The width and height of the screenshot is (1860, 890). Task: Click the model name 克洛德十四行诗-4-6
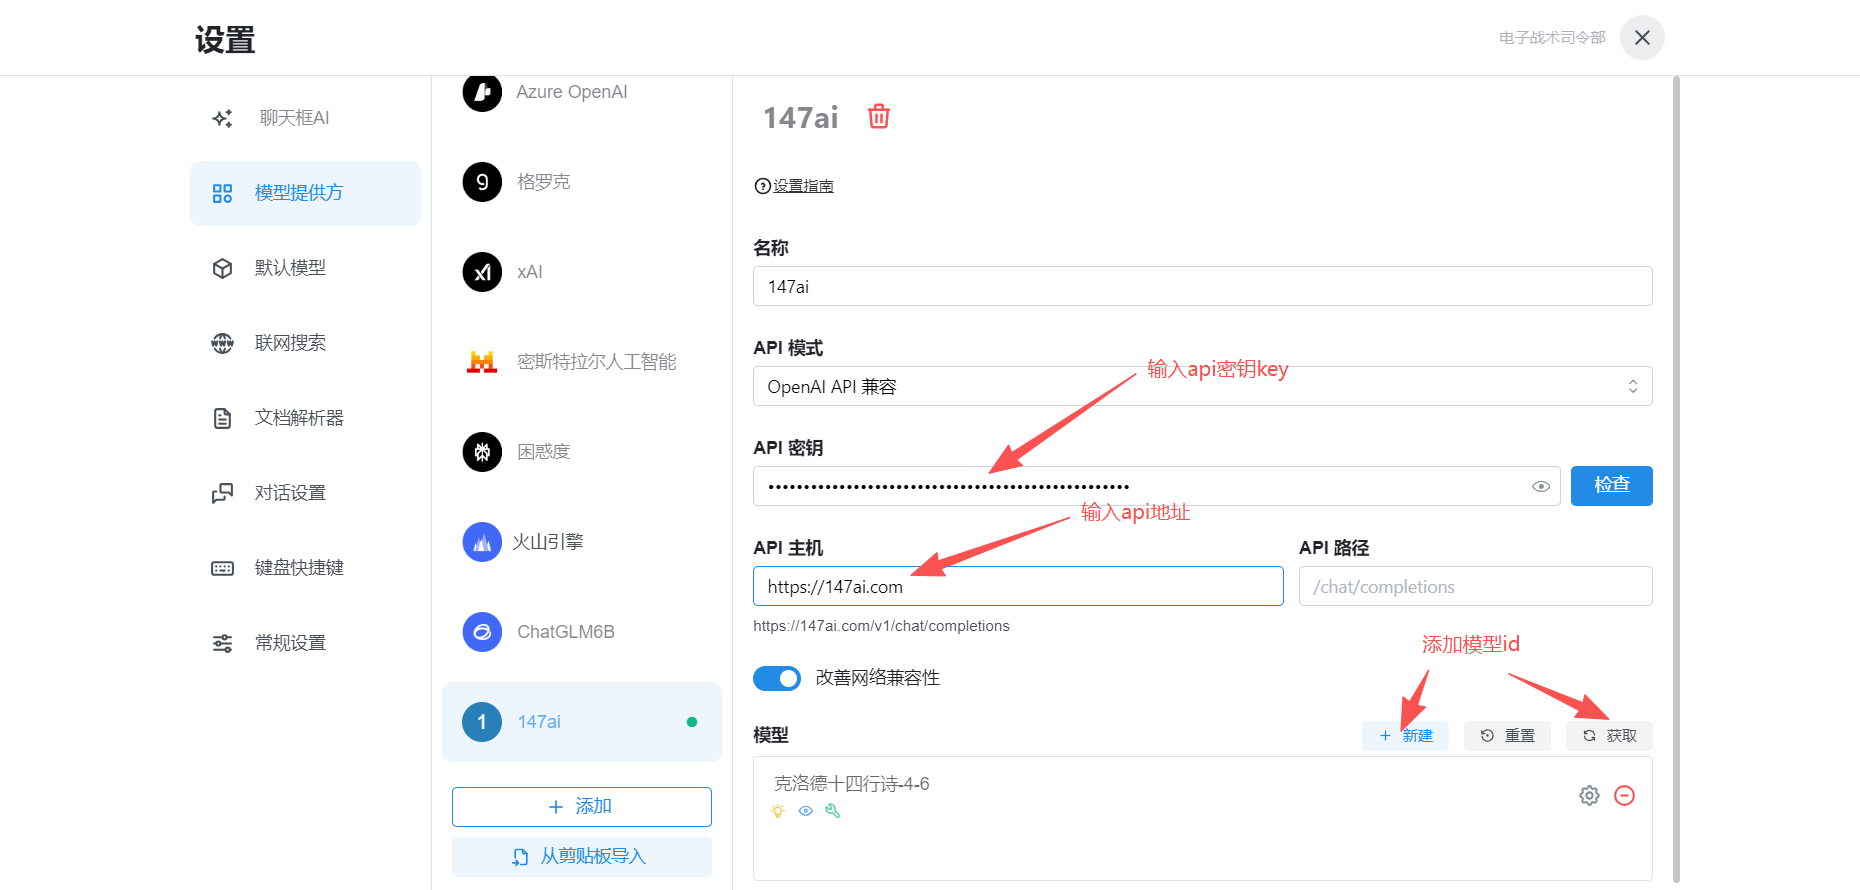(x=852, y=784)
